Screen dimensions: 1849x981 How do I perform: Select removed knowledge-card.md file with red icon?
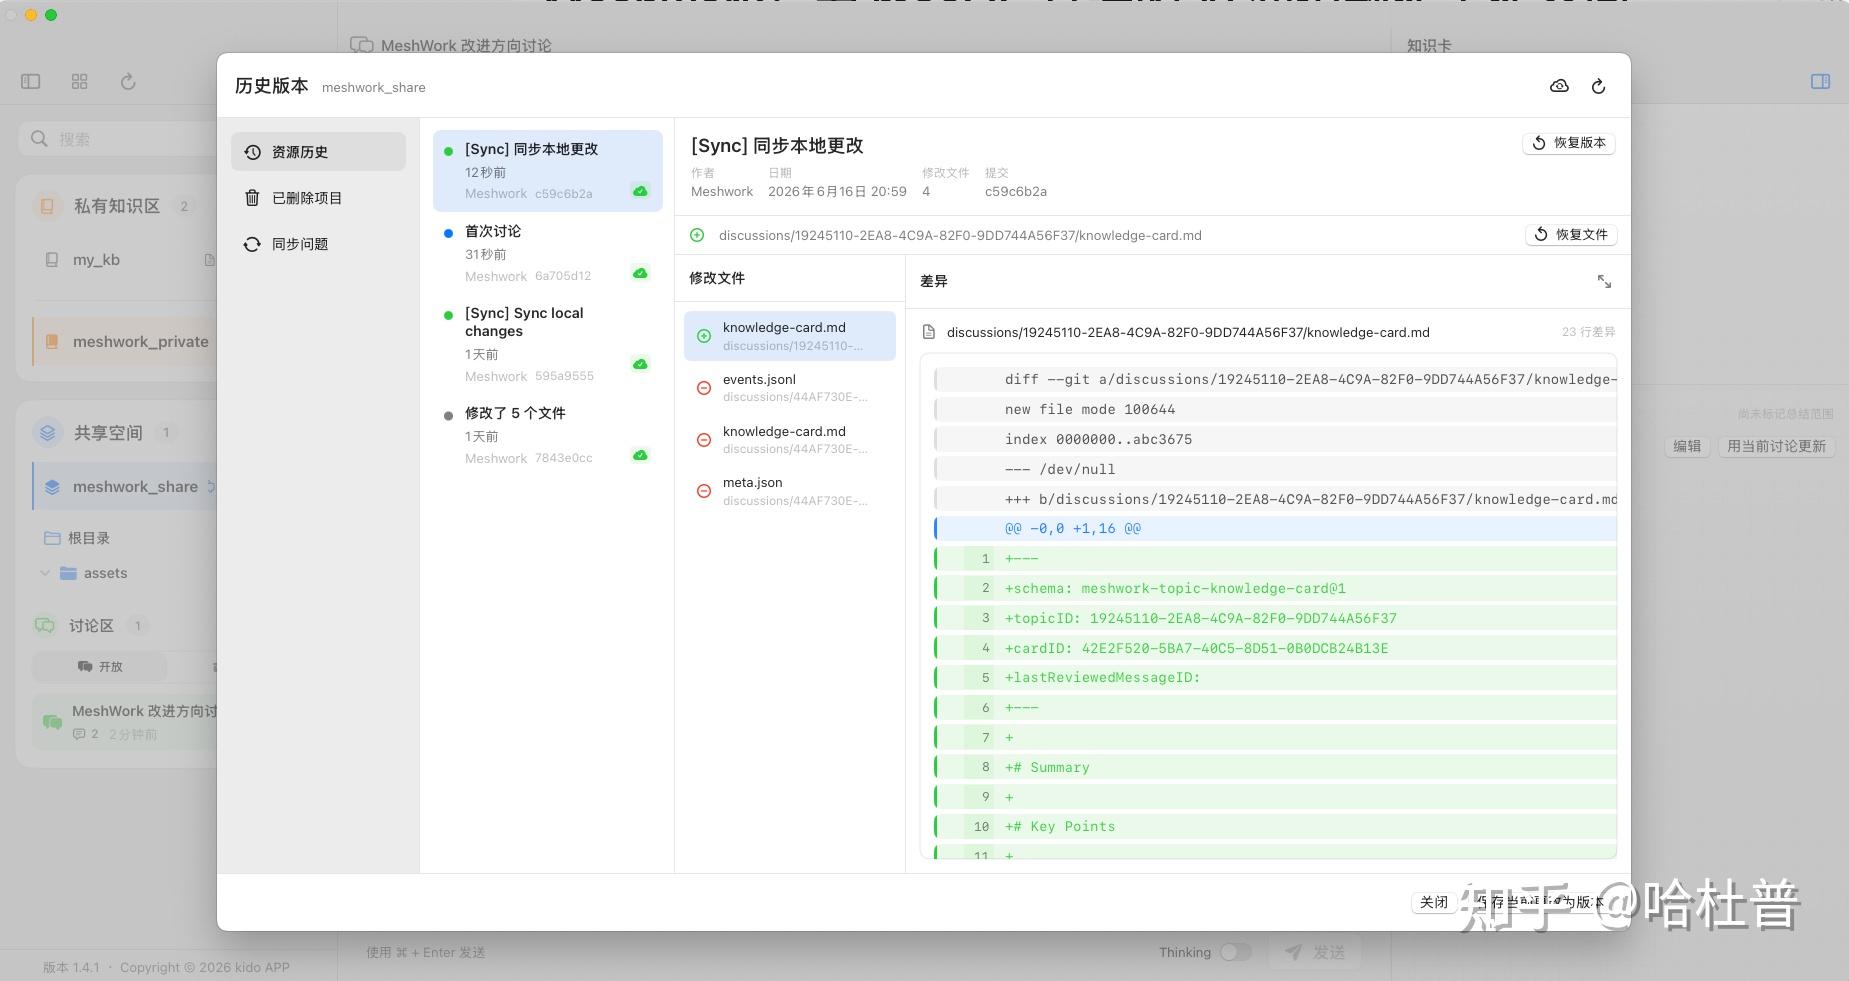click(790, 439)
